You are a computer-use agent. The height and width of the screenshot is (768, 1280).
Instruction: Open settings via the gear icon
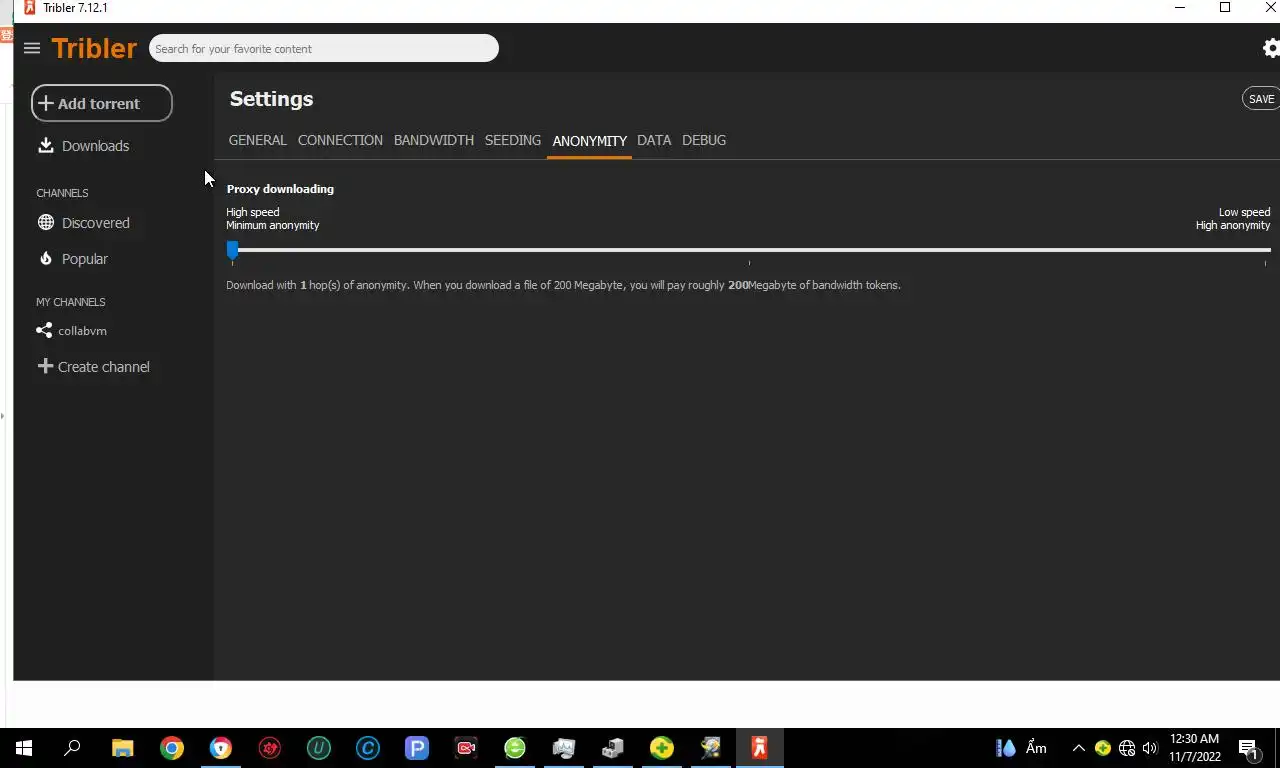pos(1271,48)
